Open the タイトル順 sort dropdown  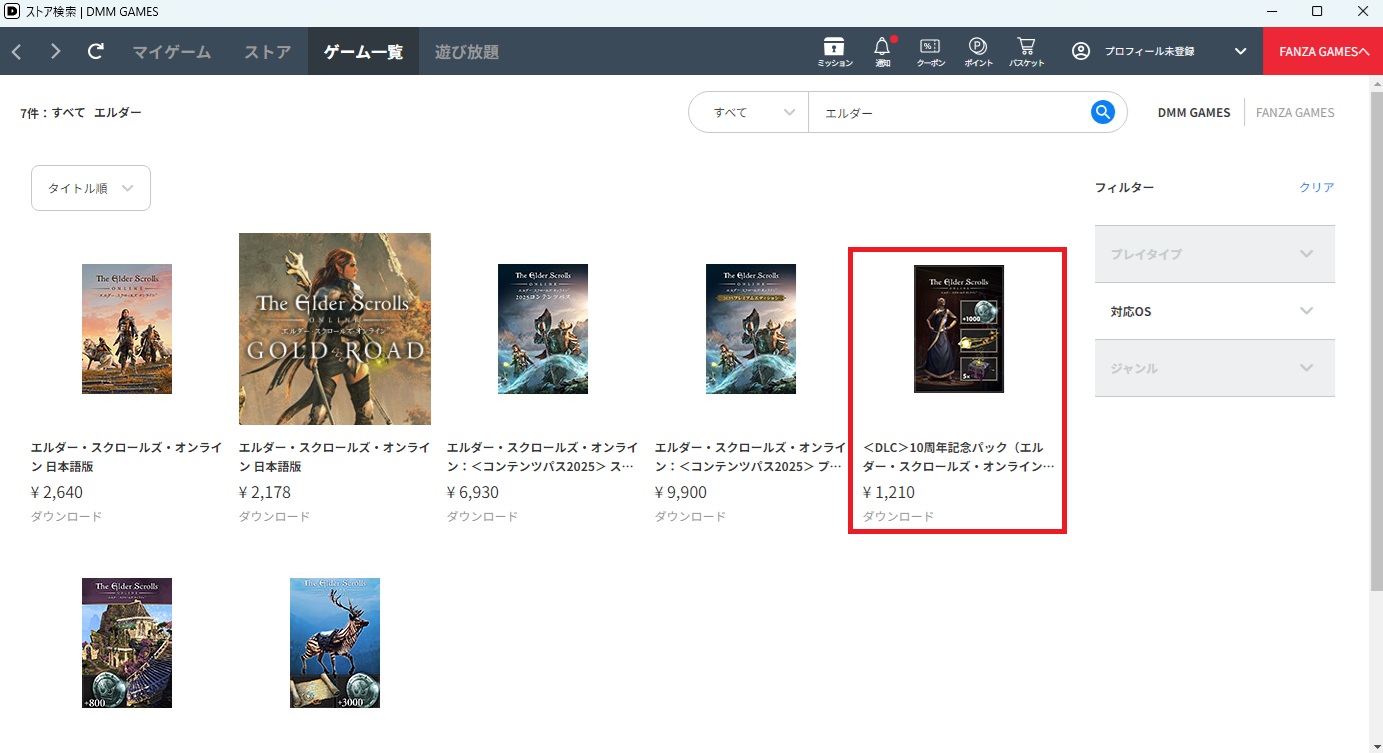91,188
